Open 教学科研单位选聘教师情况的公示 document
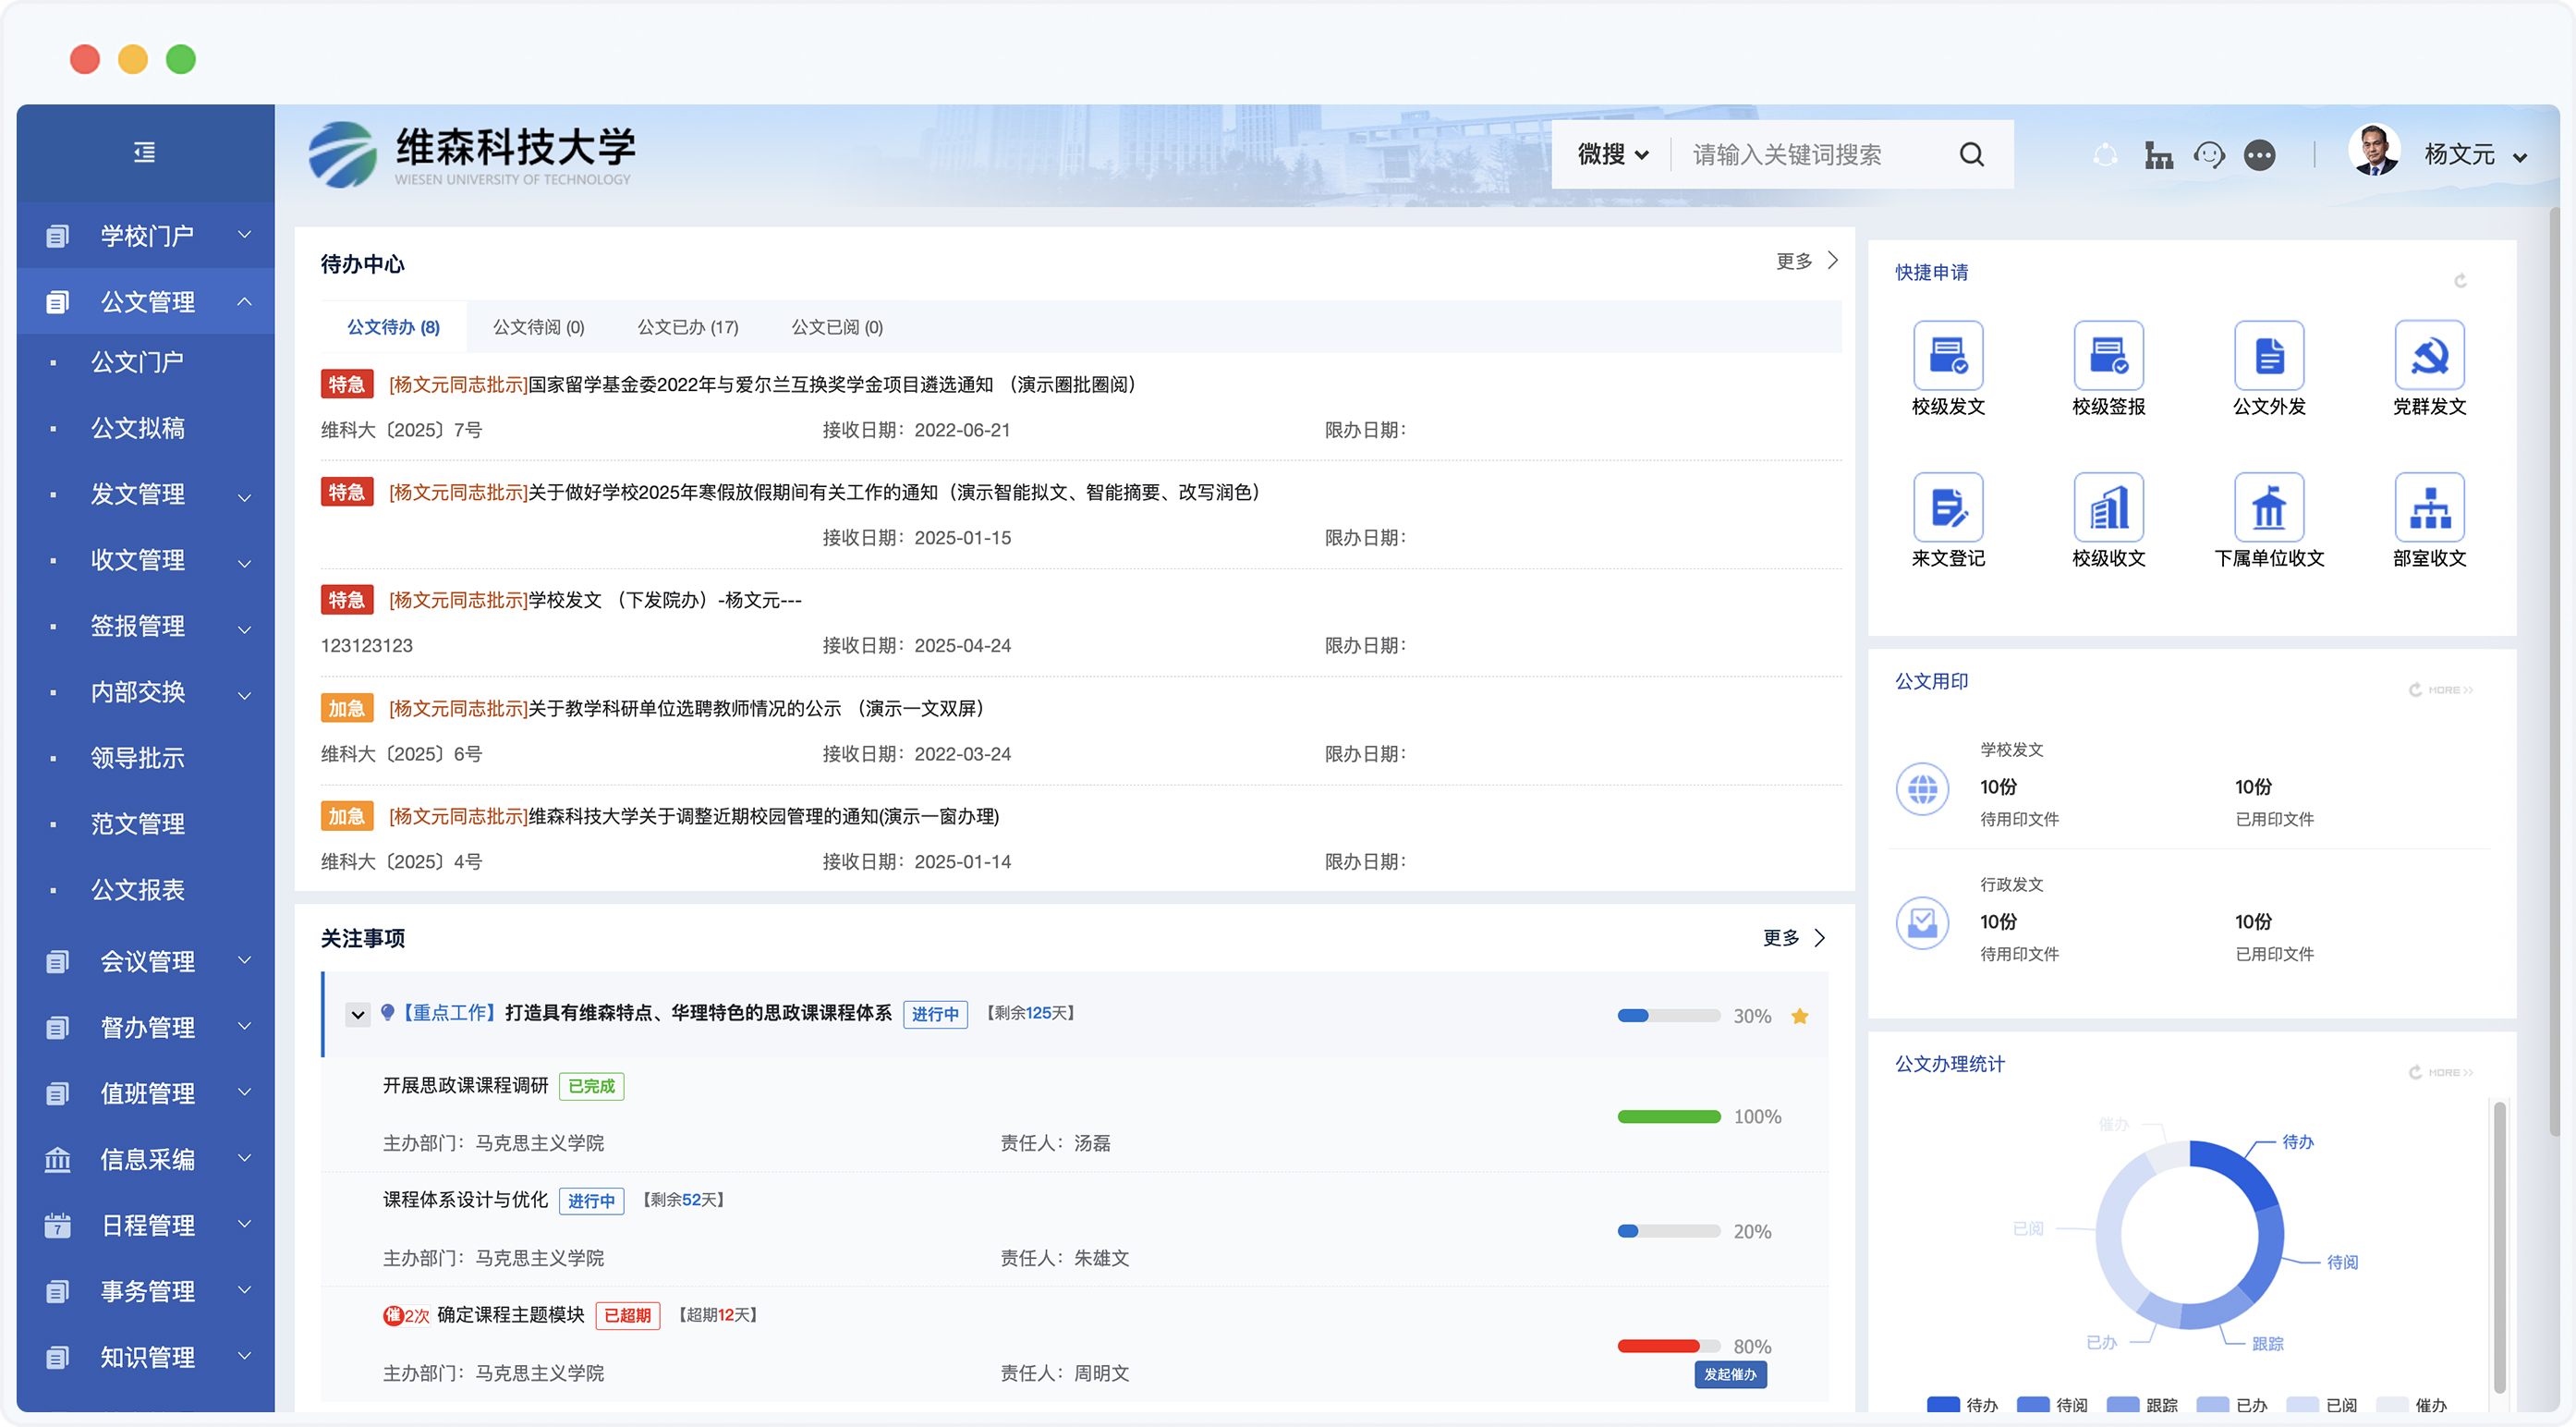This screenshot has width=2576, height=1427. pyautogui.click(x=687, y=709)
